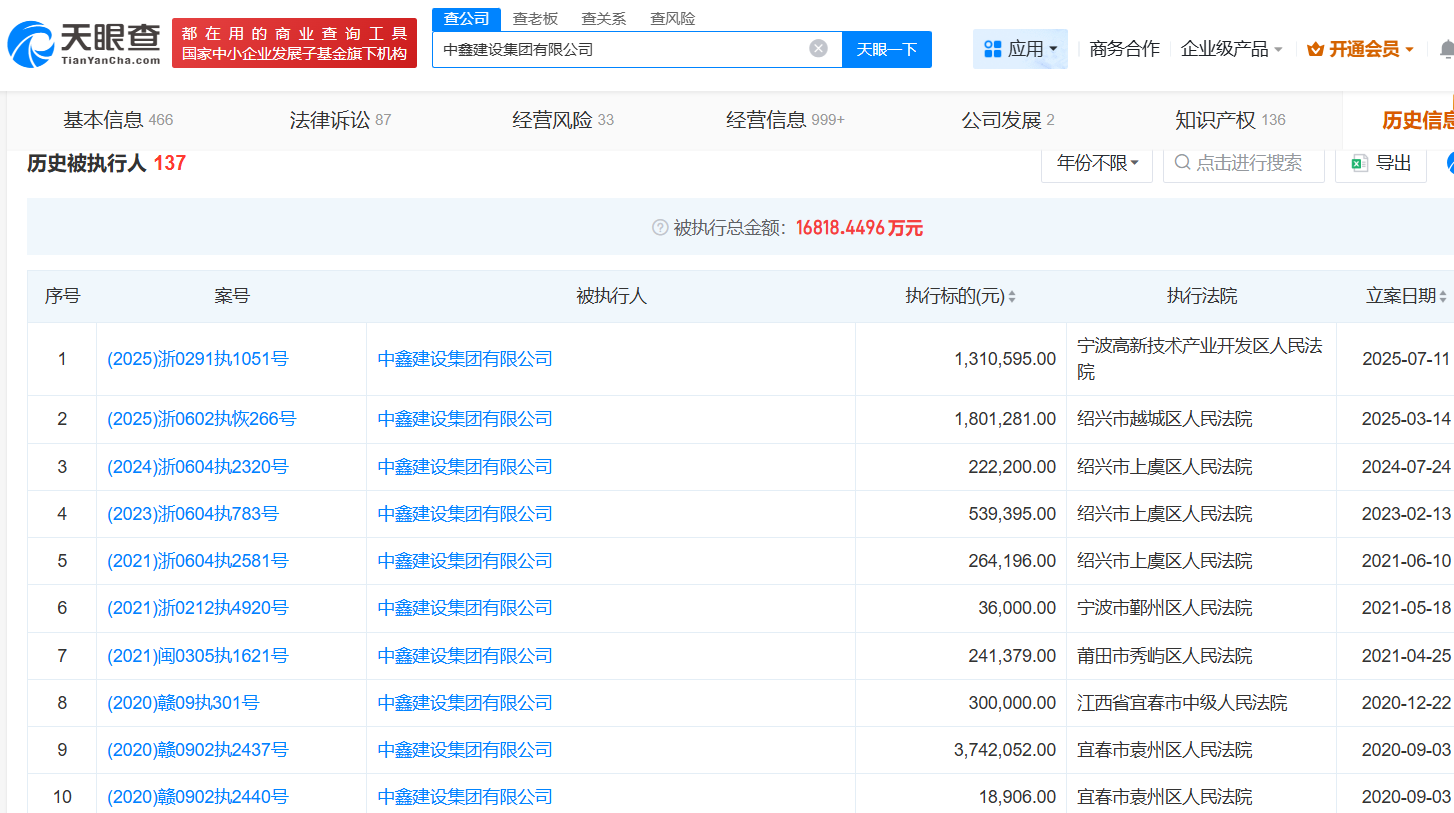The image size is (1454, 813).
Task: Open the 知识产权 tab
Action: point(1229,120)
